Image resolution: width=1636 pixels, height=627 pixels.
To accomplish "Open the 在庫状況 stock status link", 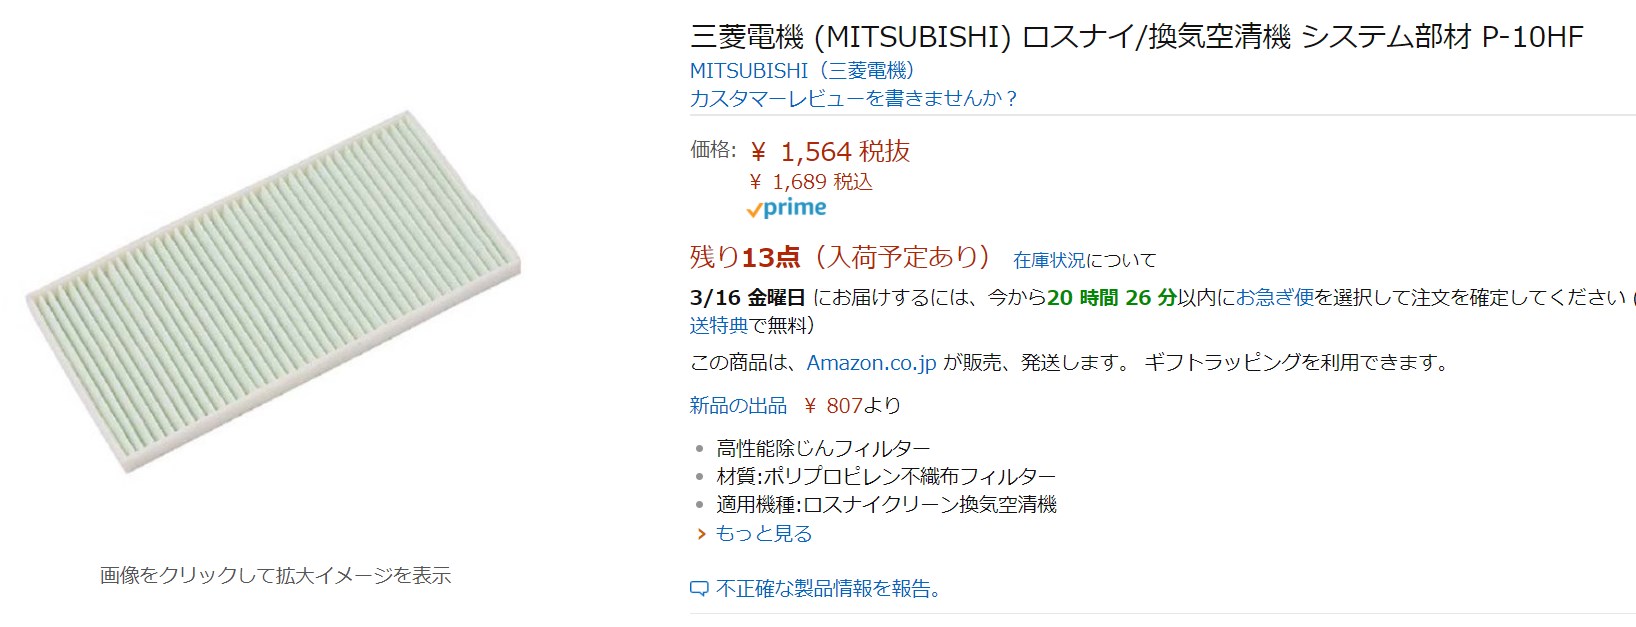I will [1049, 260].
